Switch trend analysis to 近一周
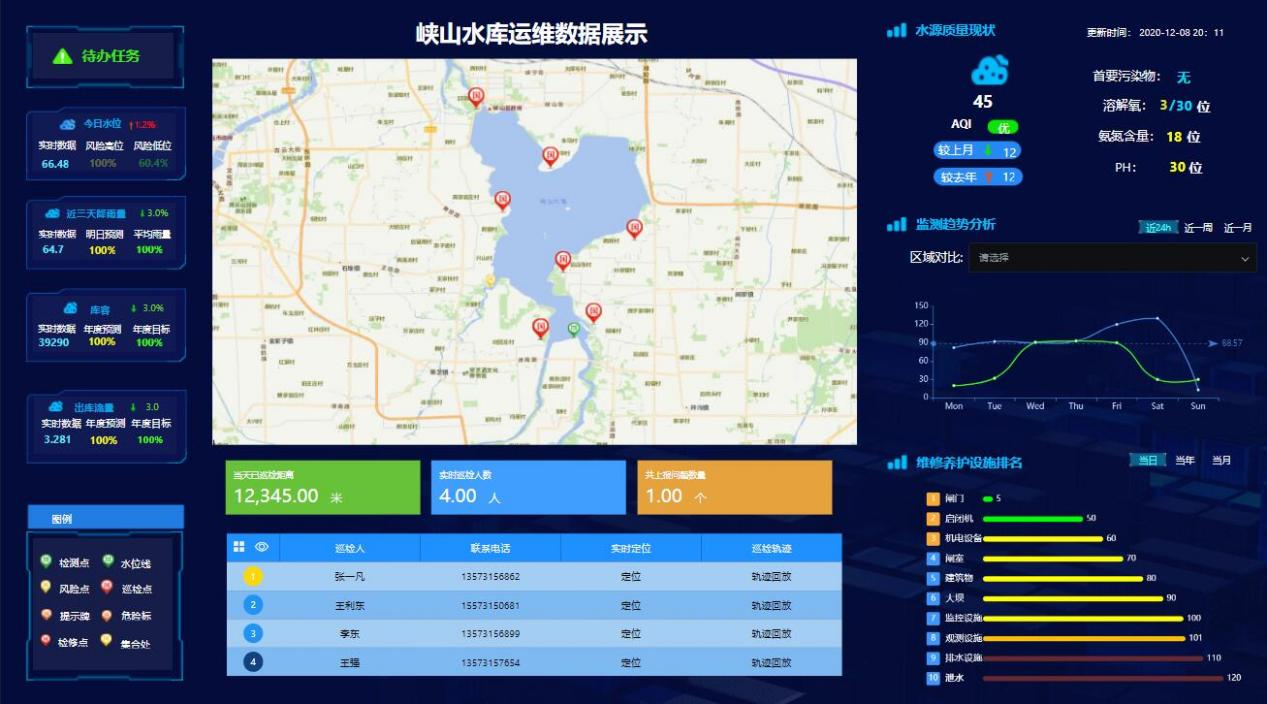 [1198, 228]
